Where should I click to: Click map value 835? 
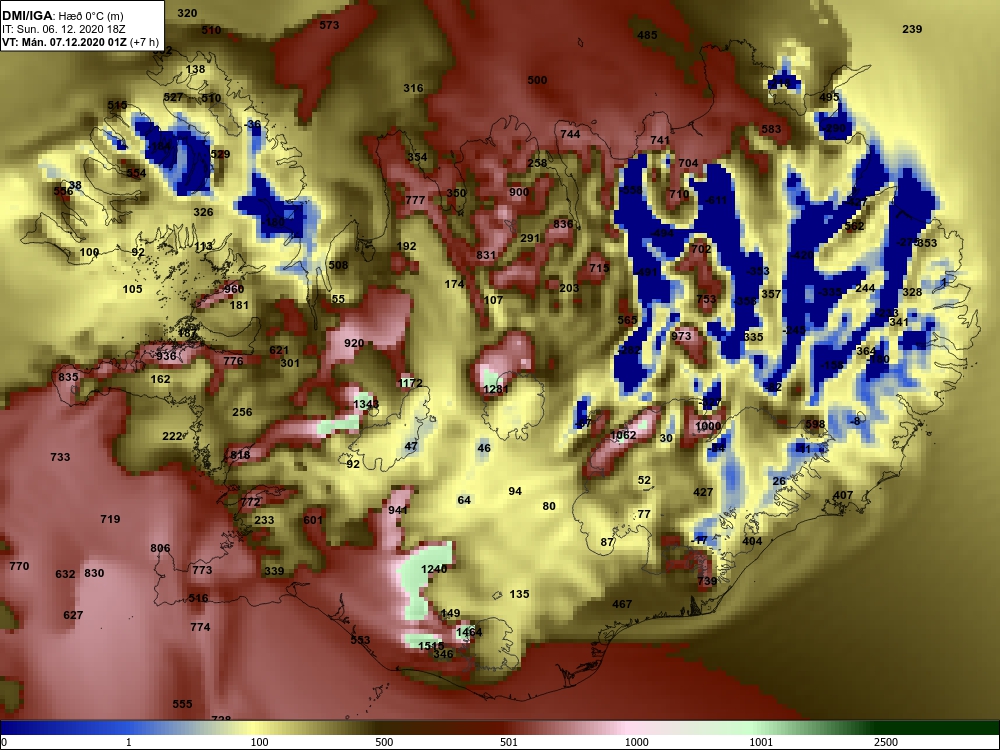(x=68, y=377)
